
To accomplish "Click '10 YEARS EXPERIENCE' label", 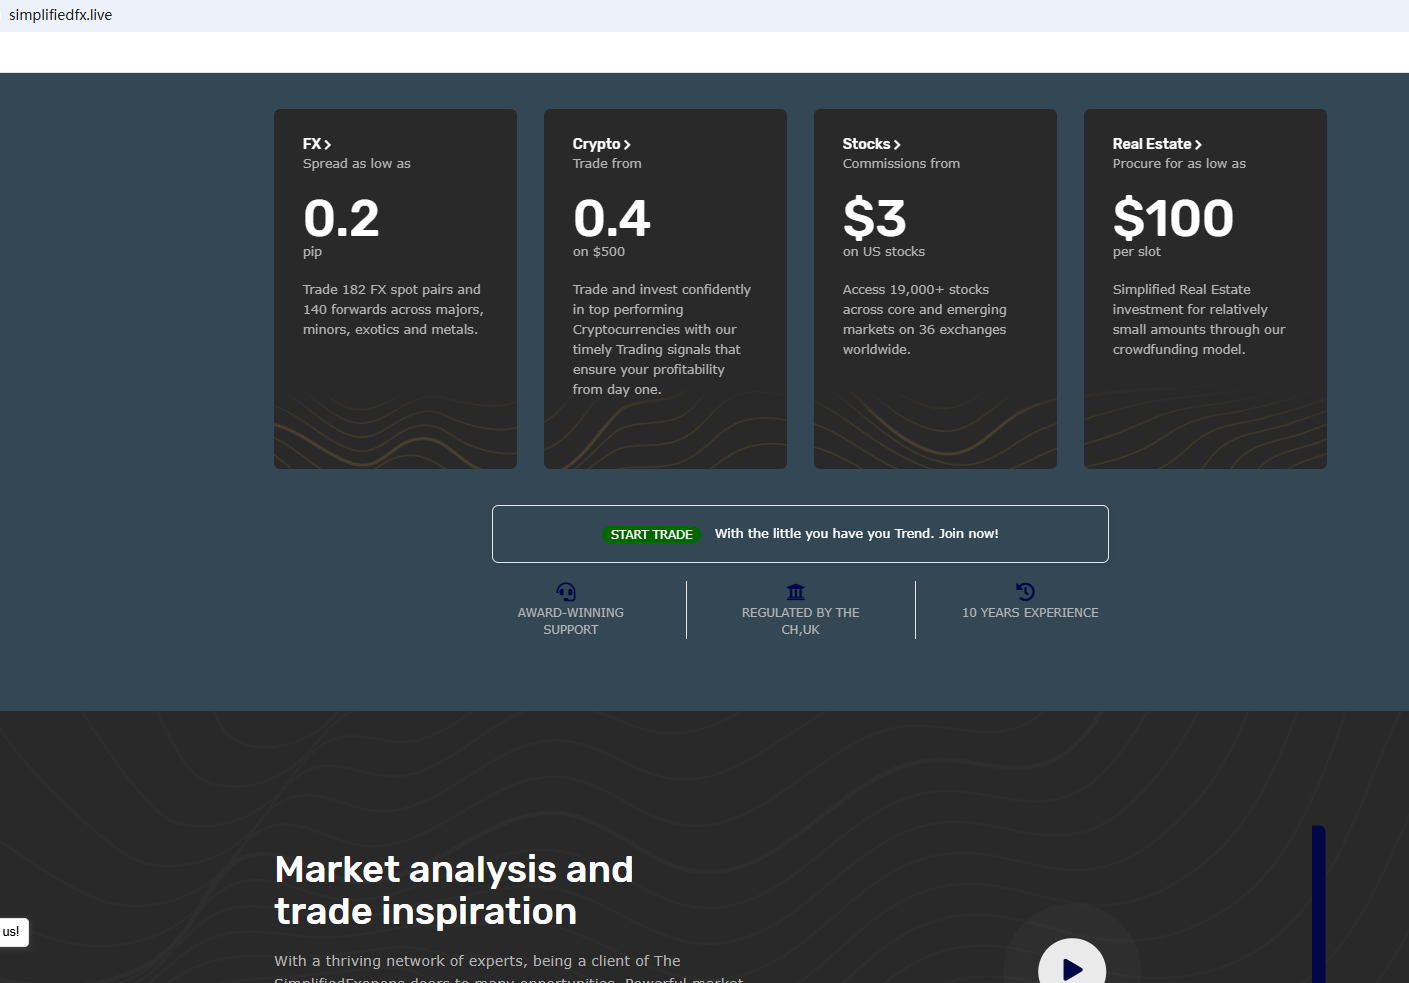I will pos(1030,613).
